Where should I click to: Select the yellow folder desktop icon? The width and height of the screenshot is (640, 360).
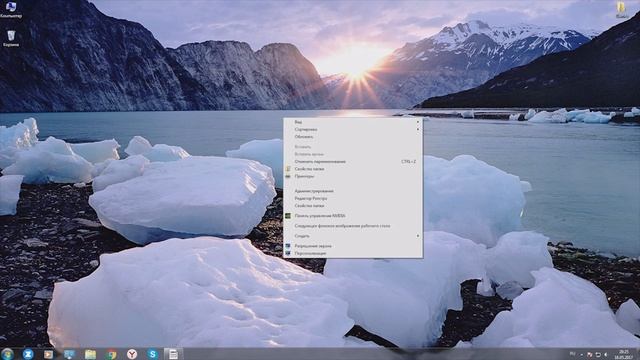point(621,10)
